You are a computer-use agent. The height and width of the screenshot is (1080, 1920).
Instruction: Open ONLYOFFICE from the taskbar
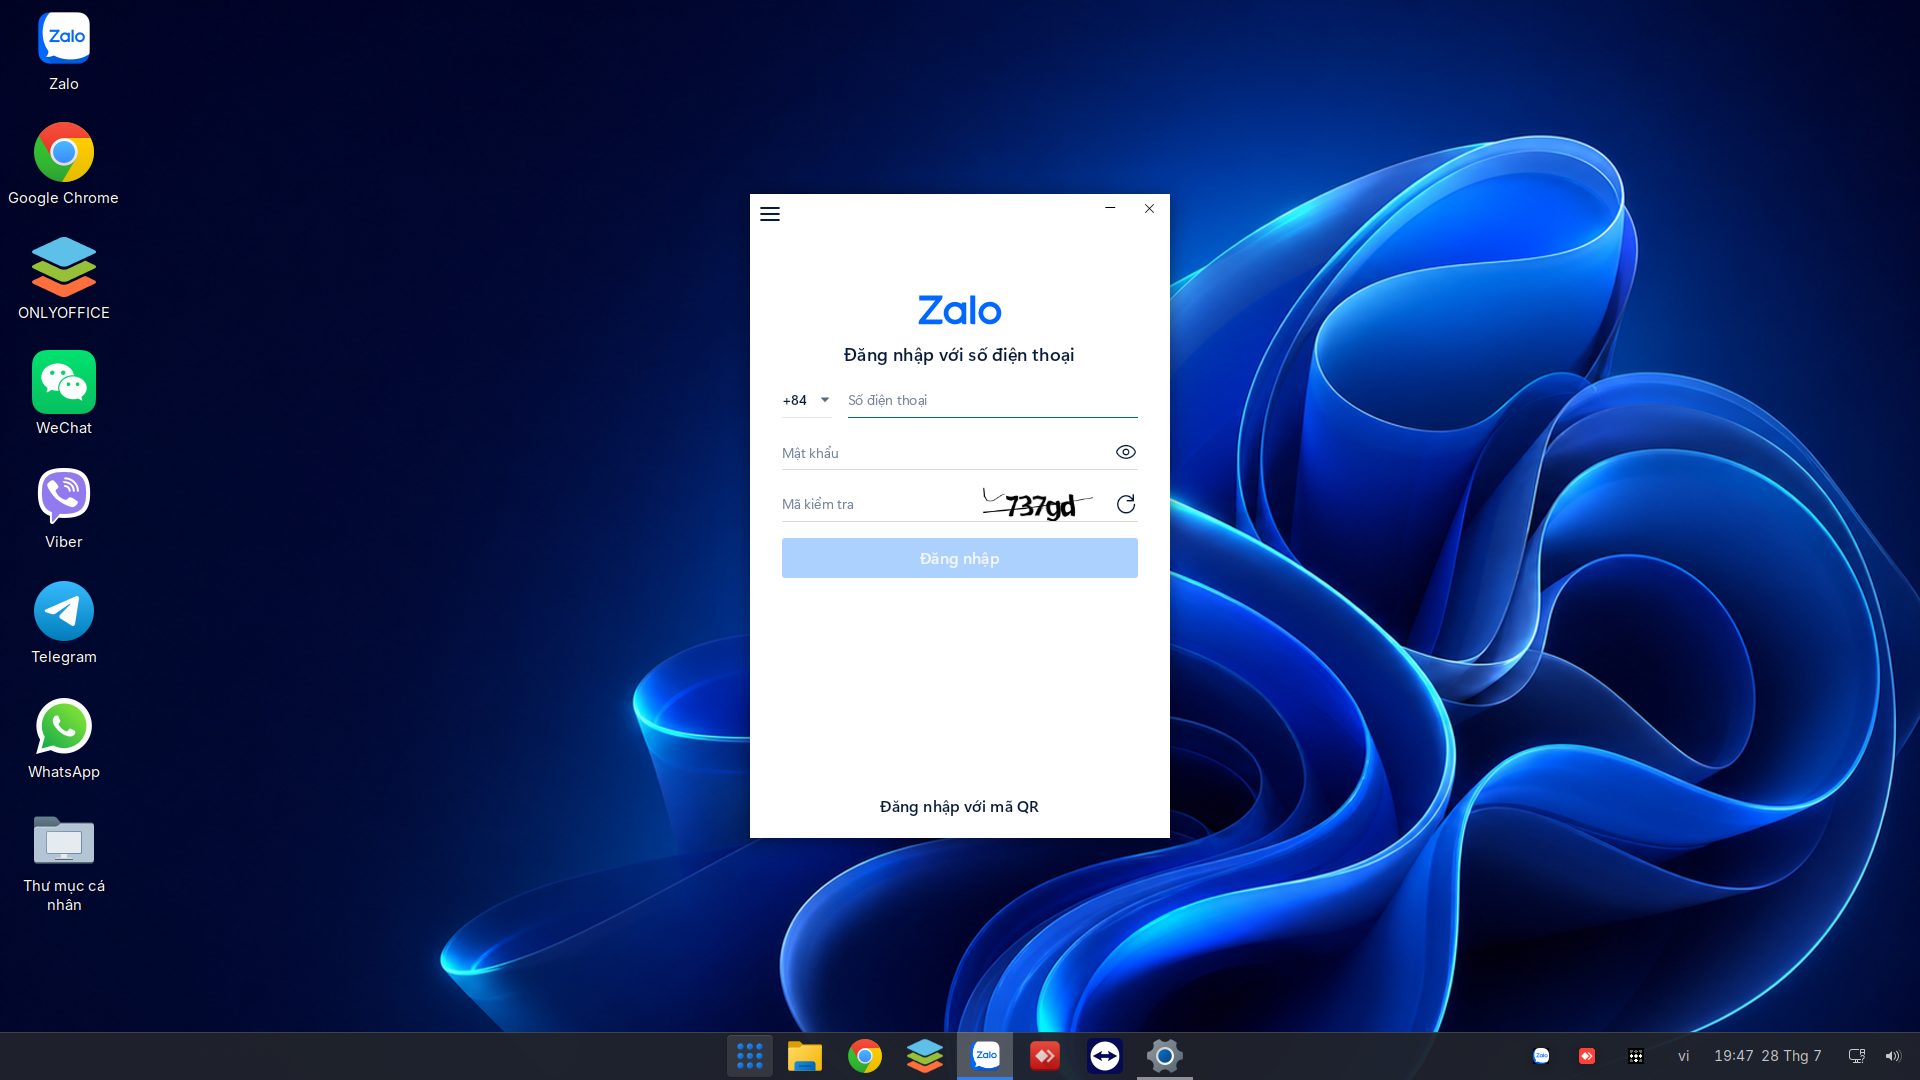click(x=925, y=1056)
